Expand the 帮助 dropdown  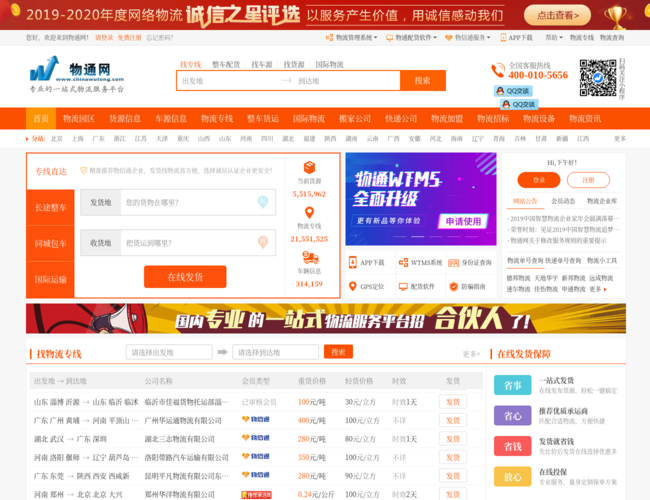(554, 38)
